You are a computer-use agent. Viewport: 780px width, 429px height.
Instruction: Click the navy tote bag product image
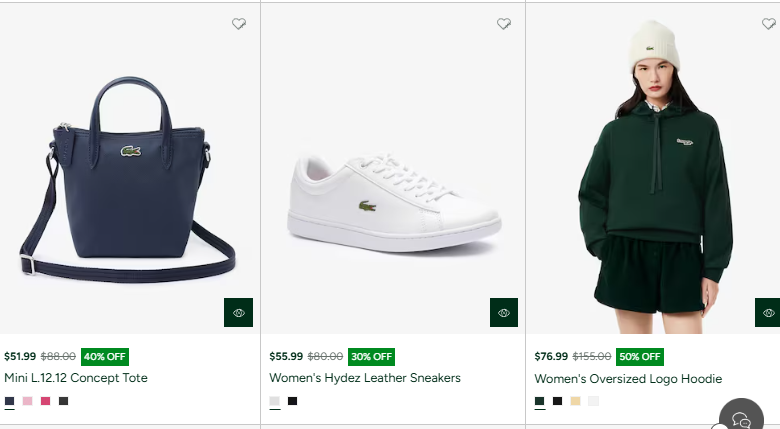[128, 180]
